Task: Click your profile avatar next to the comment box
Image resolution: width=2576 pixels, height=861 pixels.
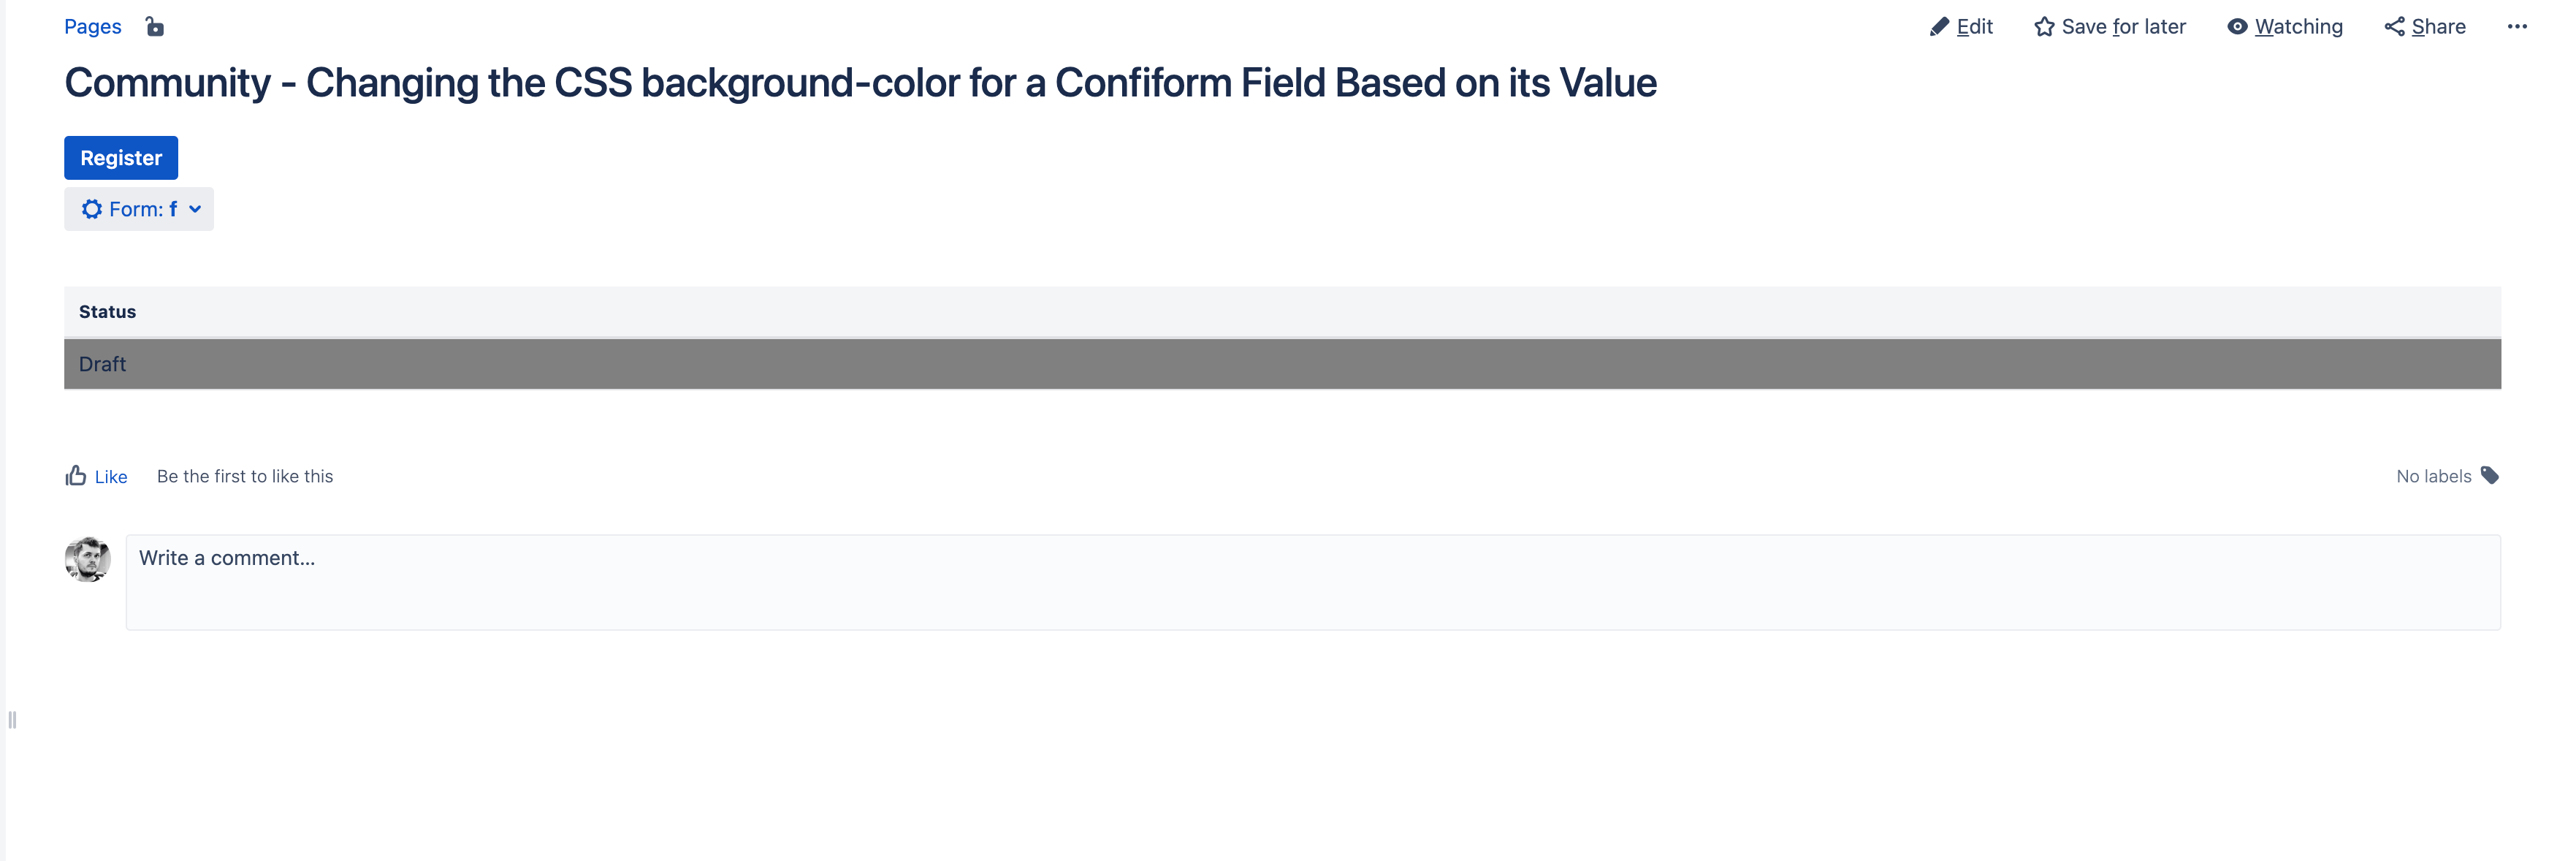Action: [x=88, y=558]
